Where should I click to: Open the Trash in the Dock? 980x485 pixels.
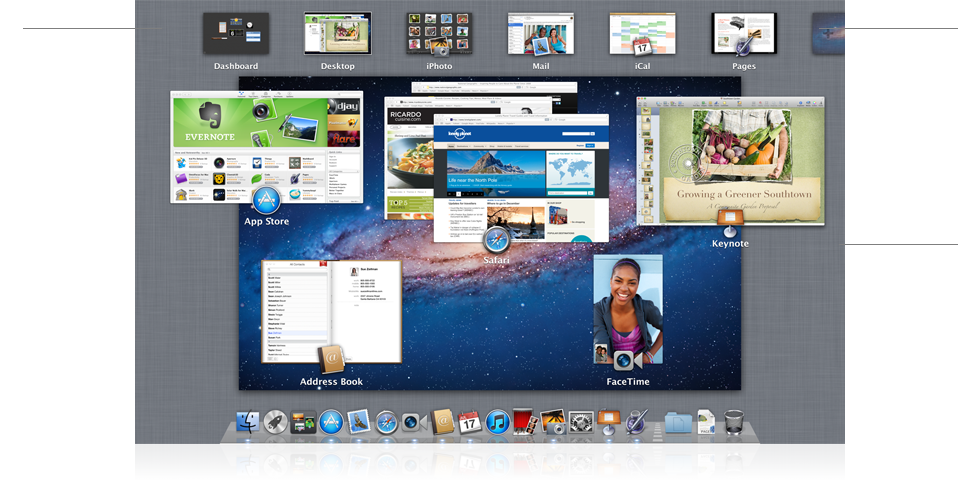click(734, 423)
